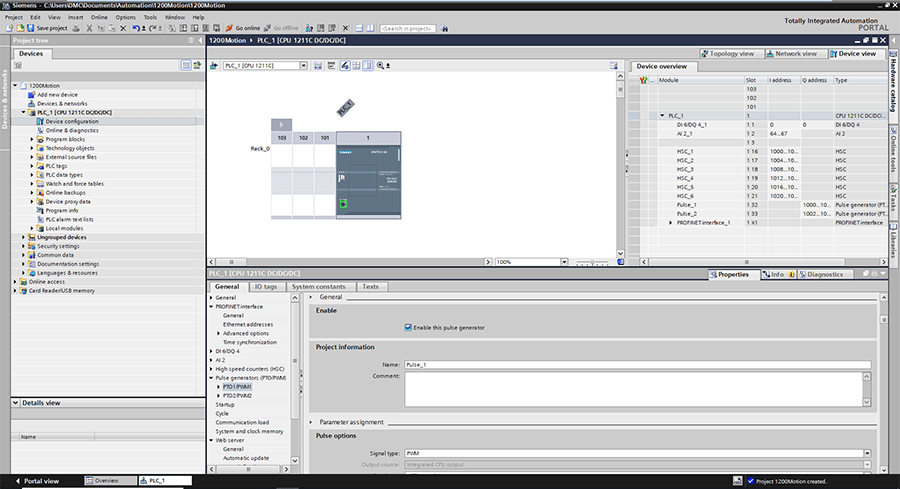Adjust the device view zoom slider
Image resolution: width=900 pixels, height=489 pixels.
592,262
